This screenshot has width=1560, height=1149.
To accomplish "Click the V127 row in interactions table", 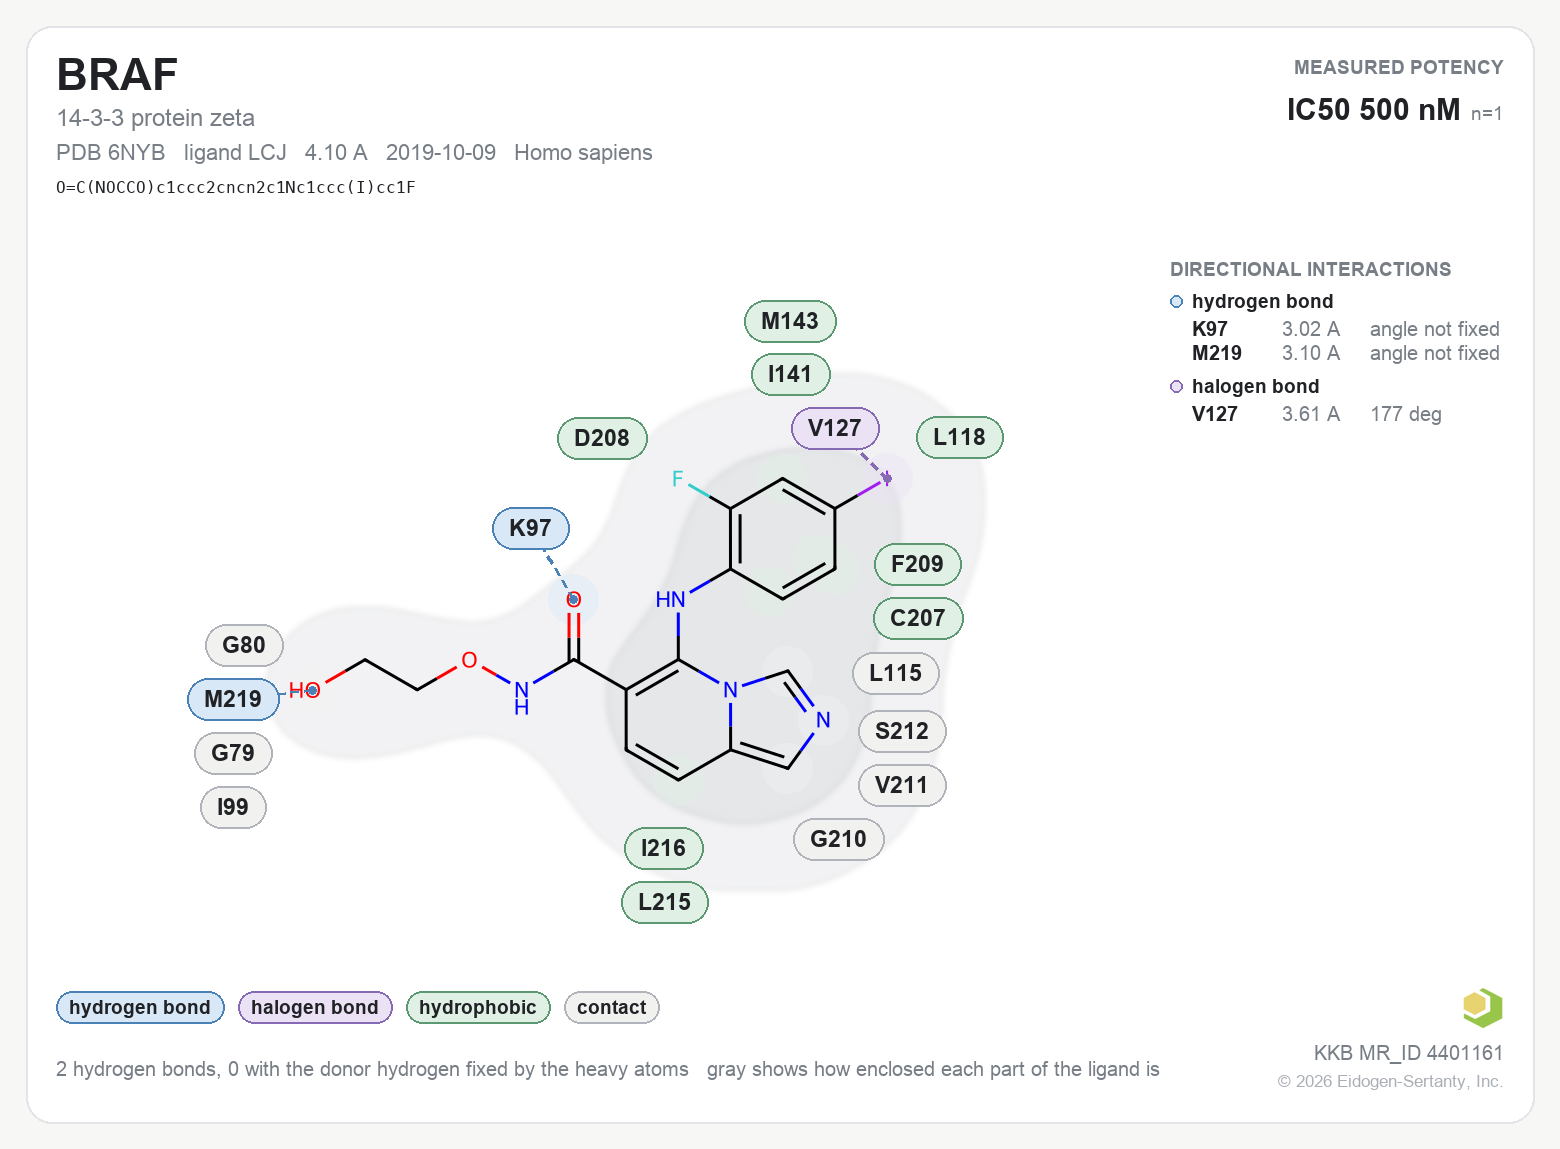I will [1317, 414].
